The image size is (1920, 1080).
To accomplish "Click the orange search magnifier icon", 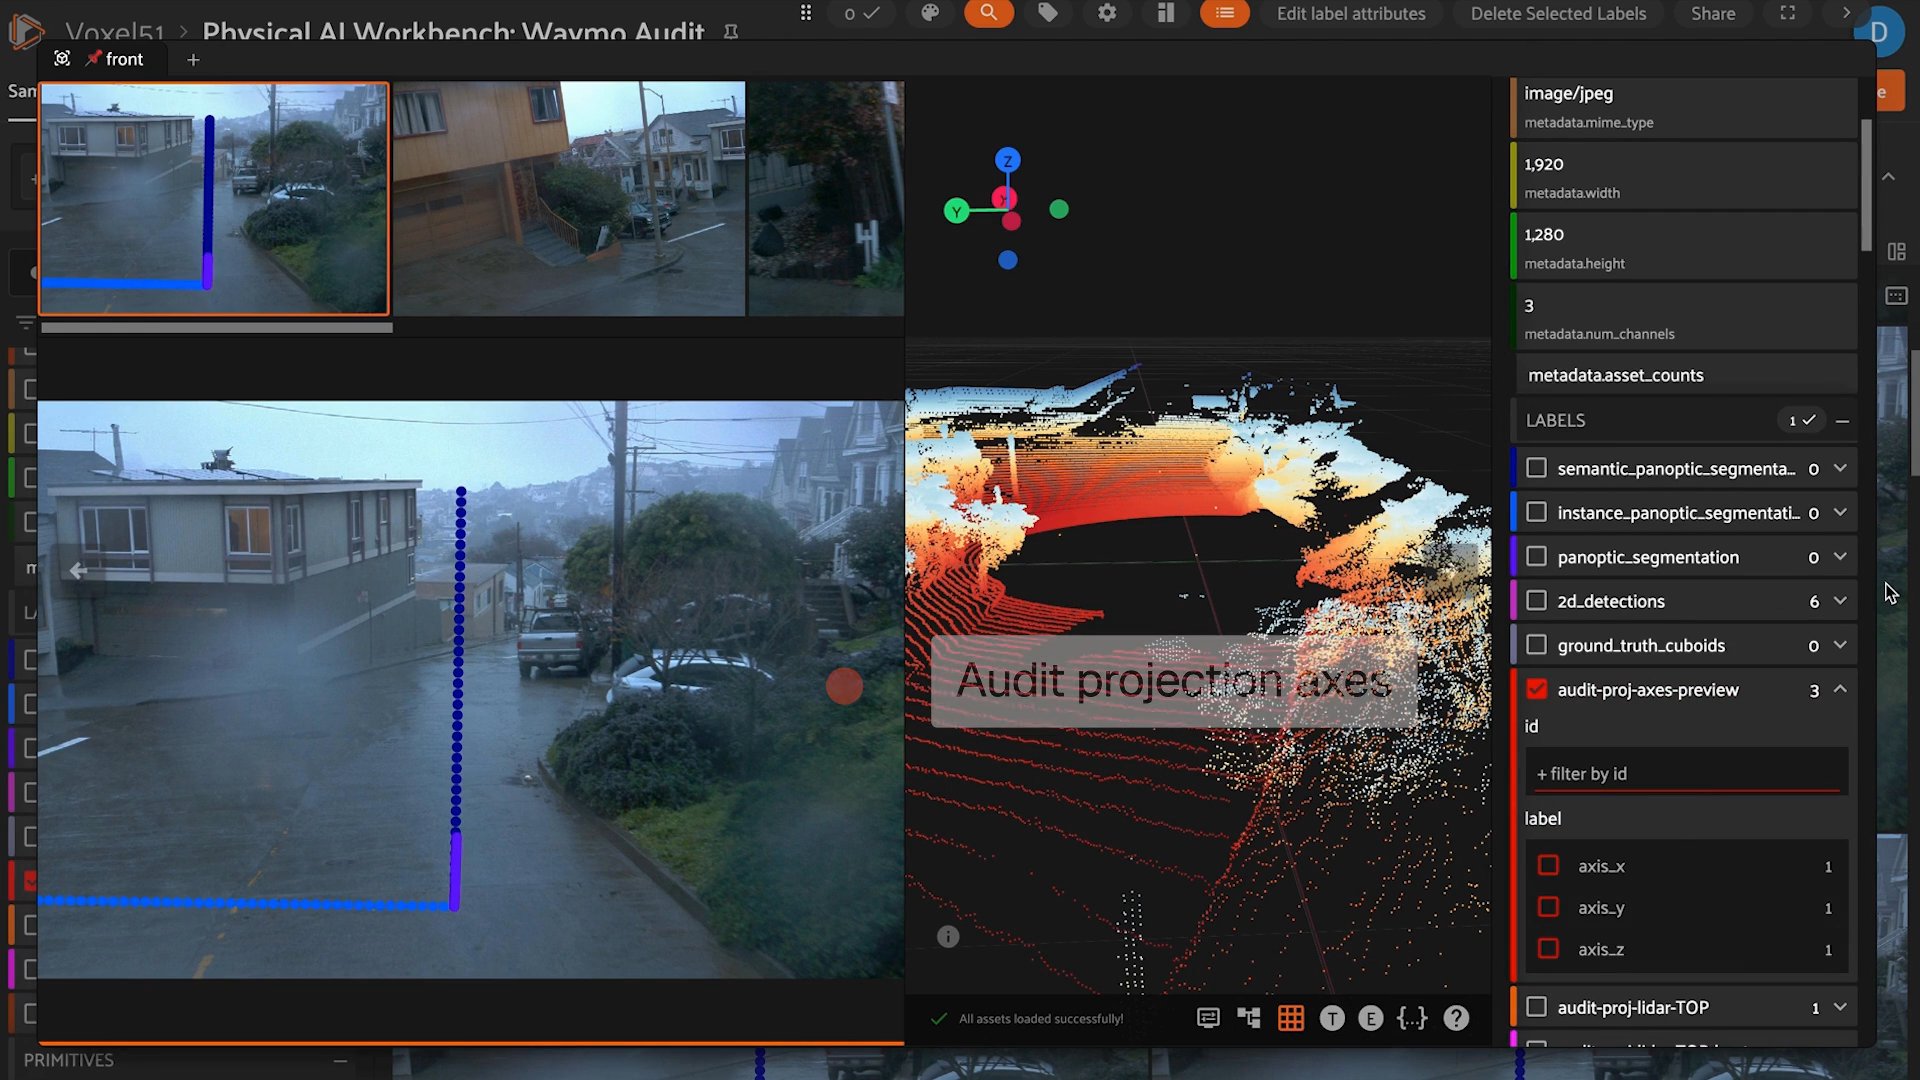I will coord(988,13).
